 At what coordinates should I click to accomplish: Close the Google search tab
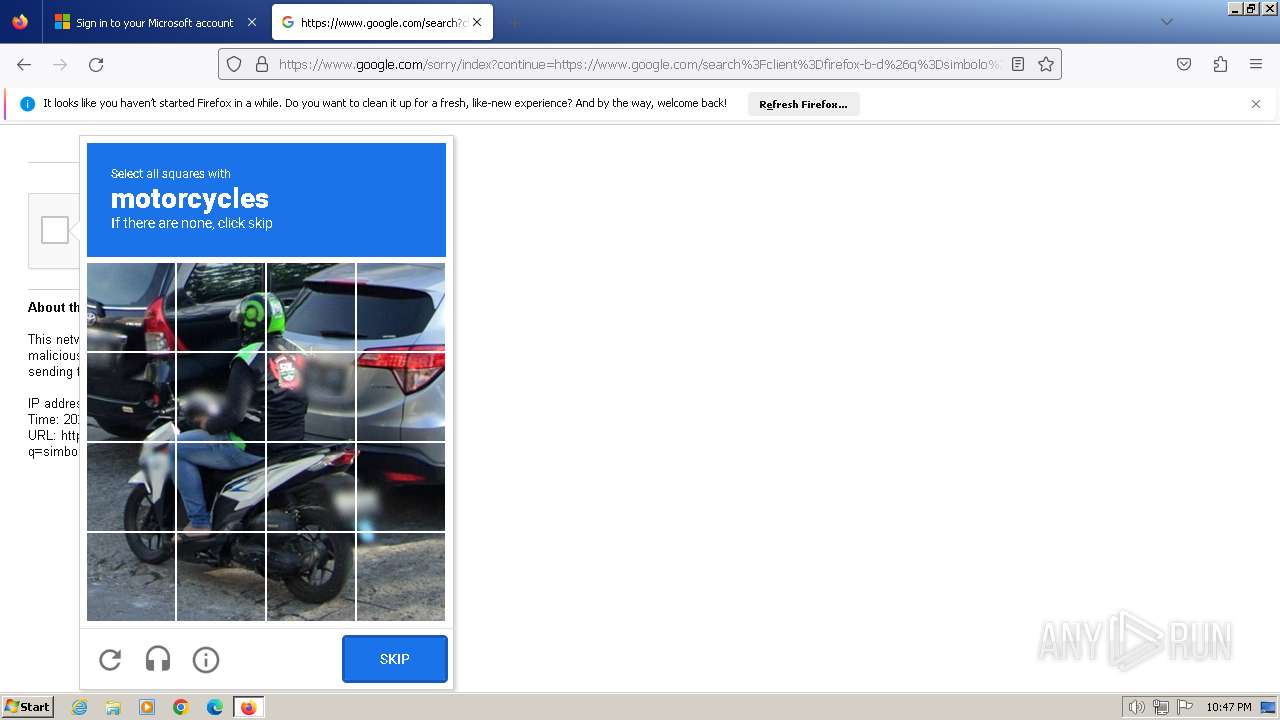point(477,22)
